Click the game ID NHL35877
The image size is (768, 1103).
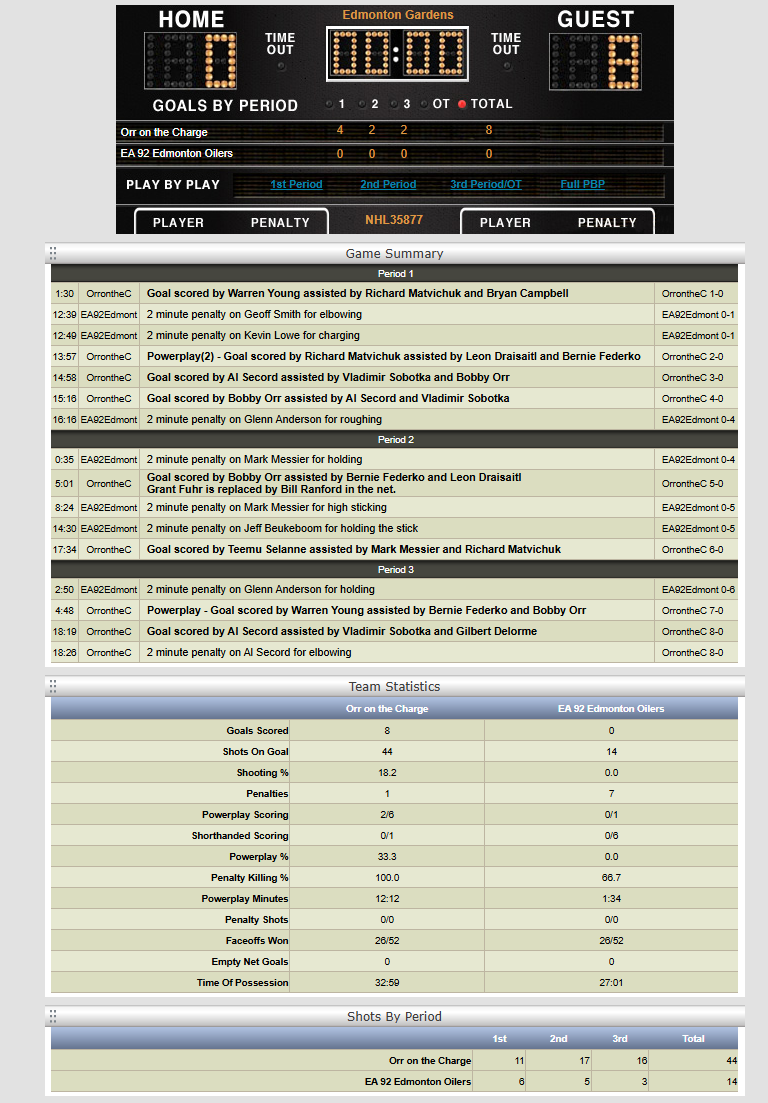394,220
